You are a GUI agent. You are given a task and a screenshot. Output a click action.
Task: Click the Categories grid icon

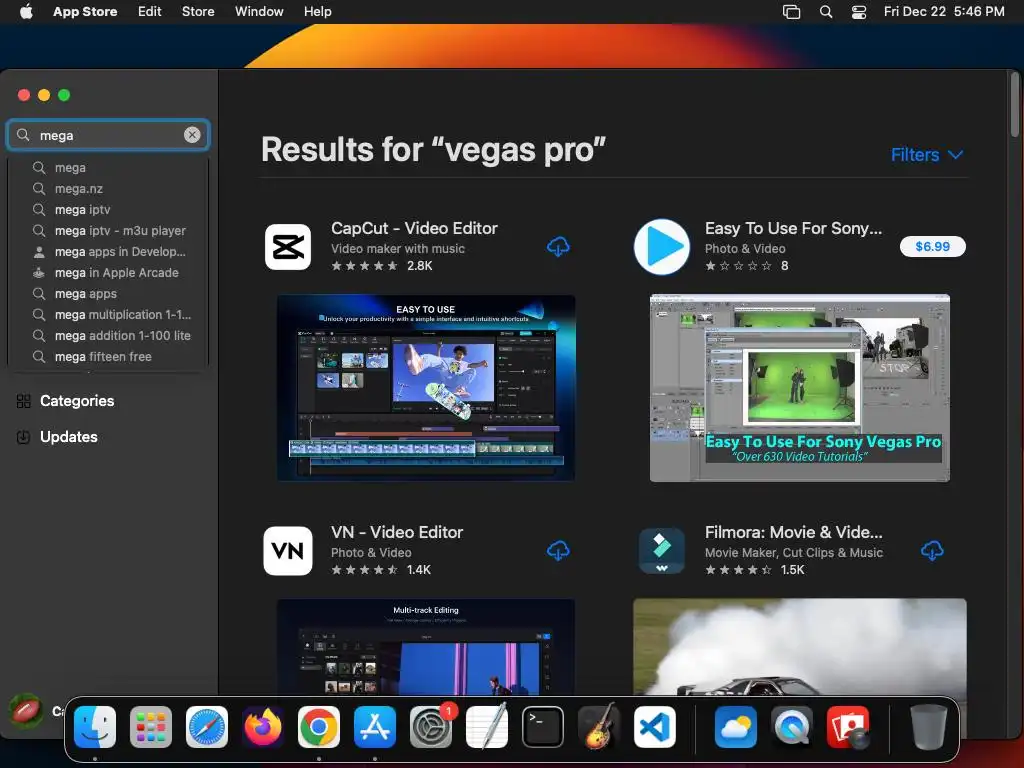tap(24, 401)
